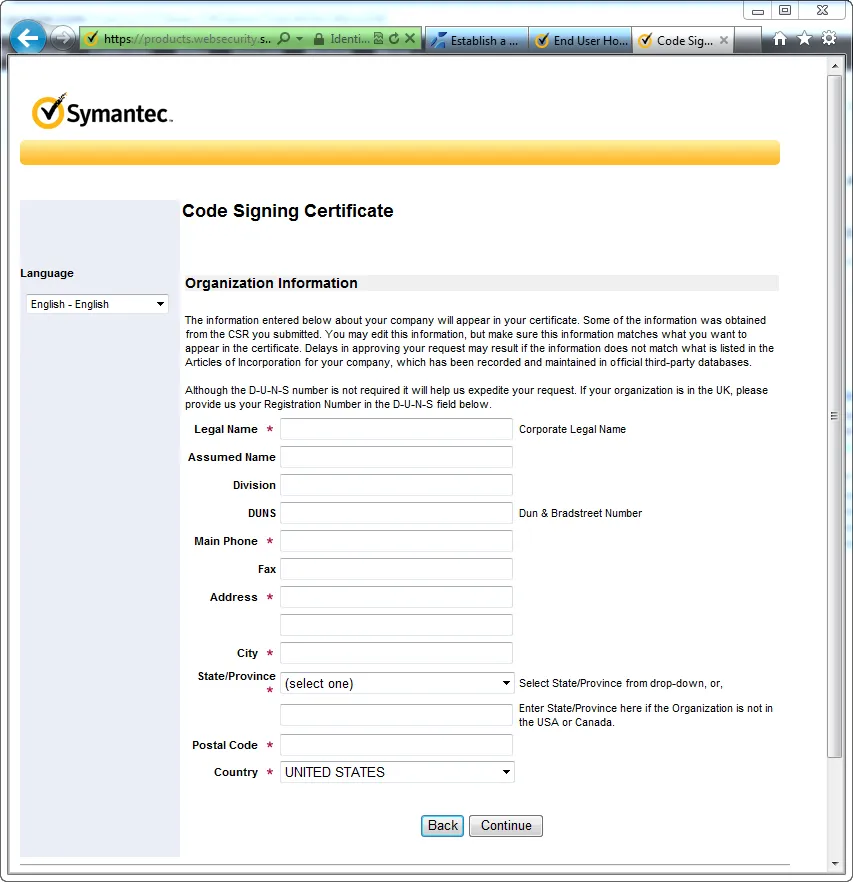This screenshot has height=882, width=853.
Task: Click the Symantec logo
Action: click(102, 111)
